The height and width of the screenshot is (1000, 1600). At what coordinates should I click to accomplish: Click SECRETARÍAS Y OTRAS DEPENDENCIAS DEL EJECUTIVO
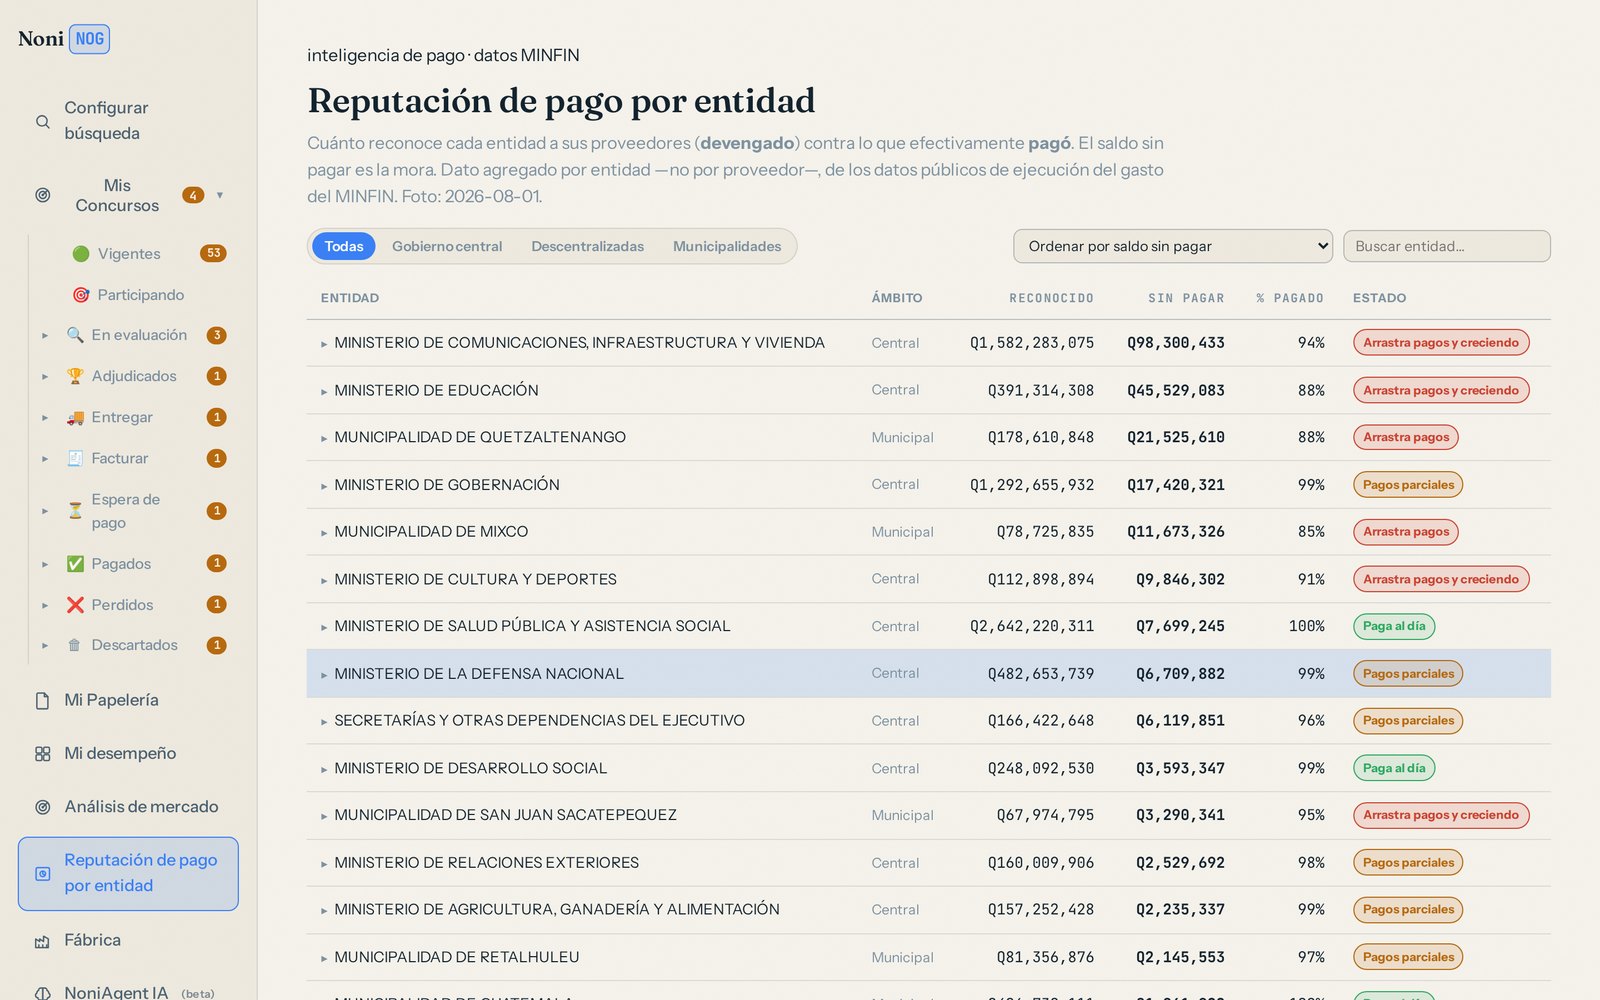pyautogui.click(x=540, y=721)
